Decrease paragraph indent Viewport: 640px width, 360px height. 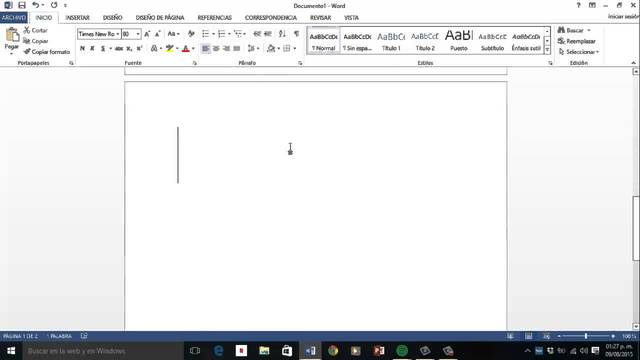click(257, 34)
